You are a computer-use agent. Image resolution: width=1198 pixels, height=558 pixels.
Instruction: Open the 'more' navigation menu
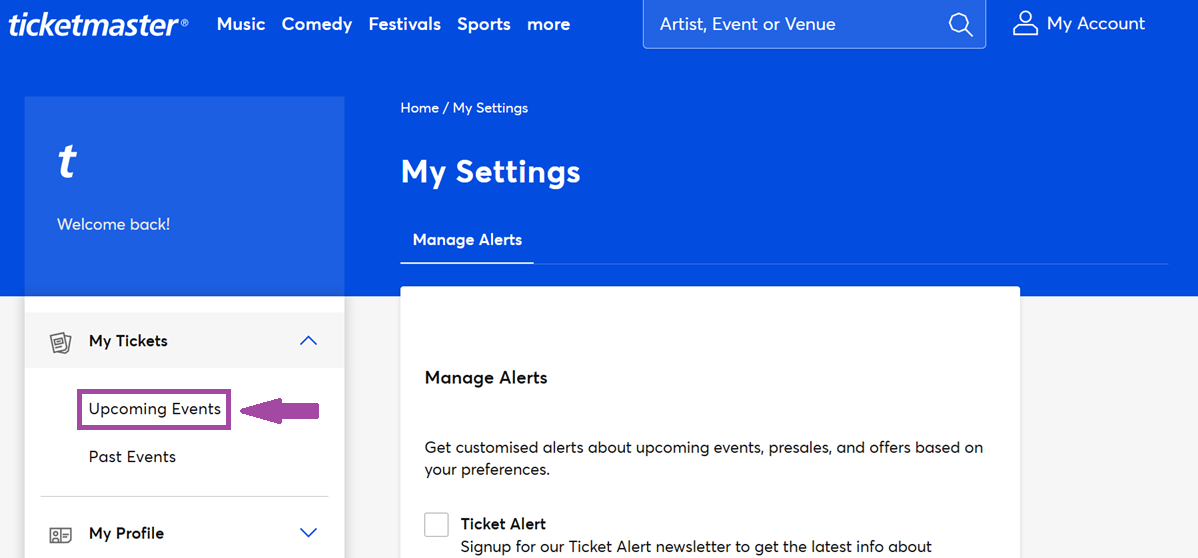[x=548, y=24]
